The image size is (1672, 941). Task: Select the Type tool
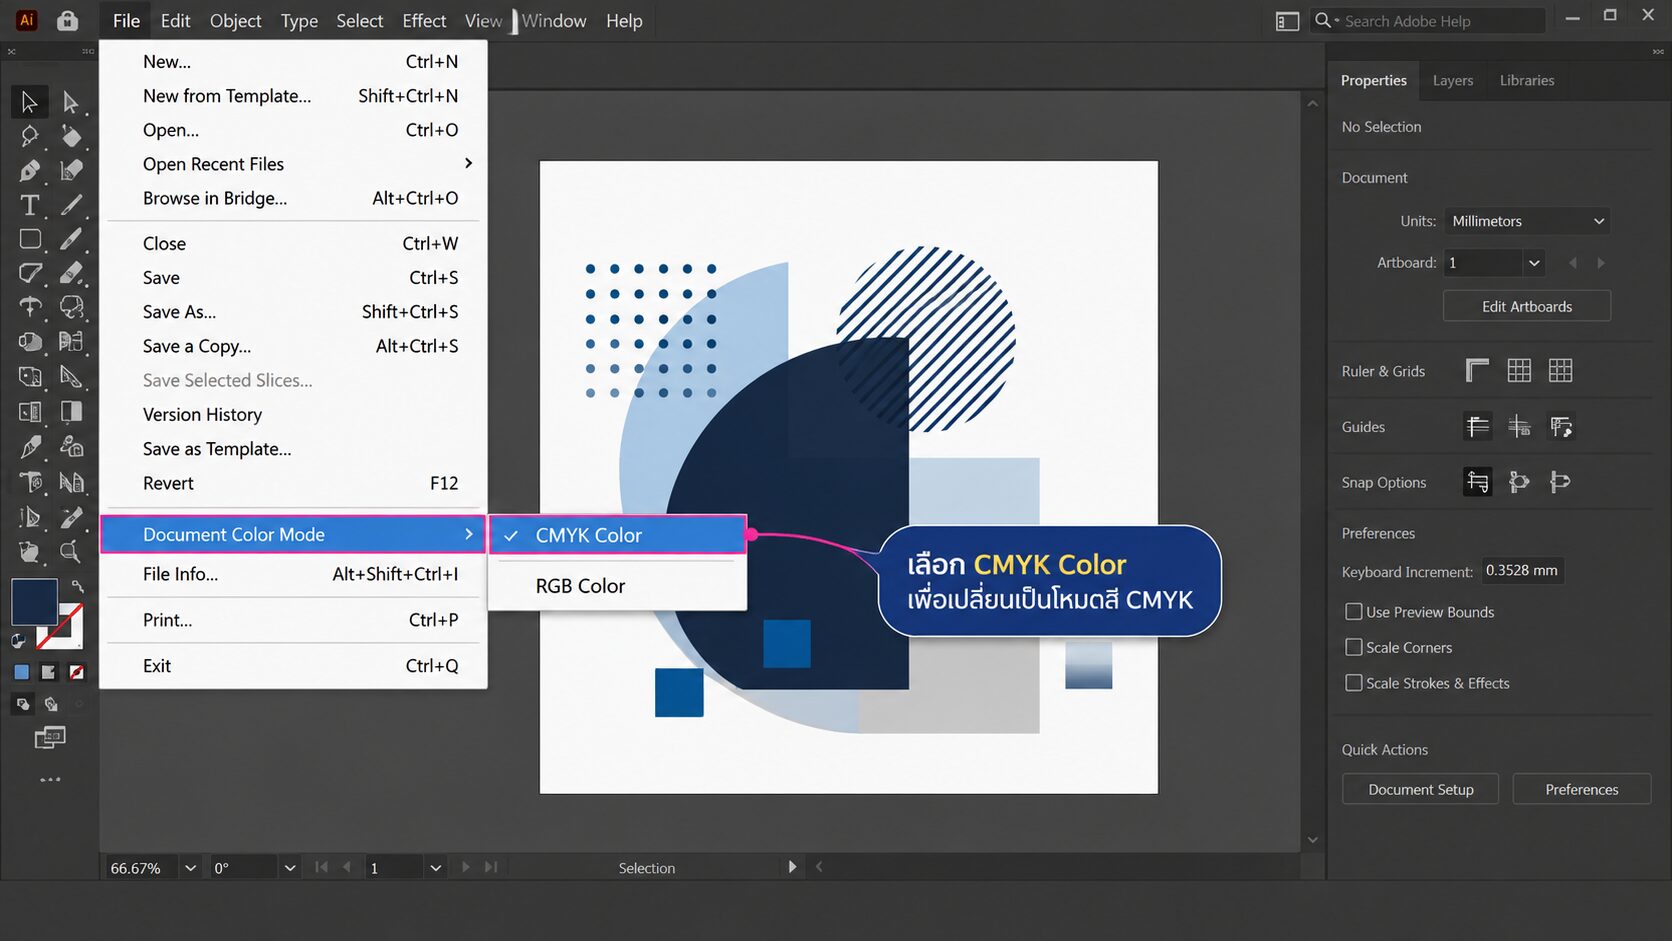pos(30,205)
